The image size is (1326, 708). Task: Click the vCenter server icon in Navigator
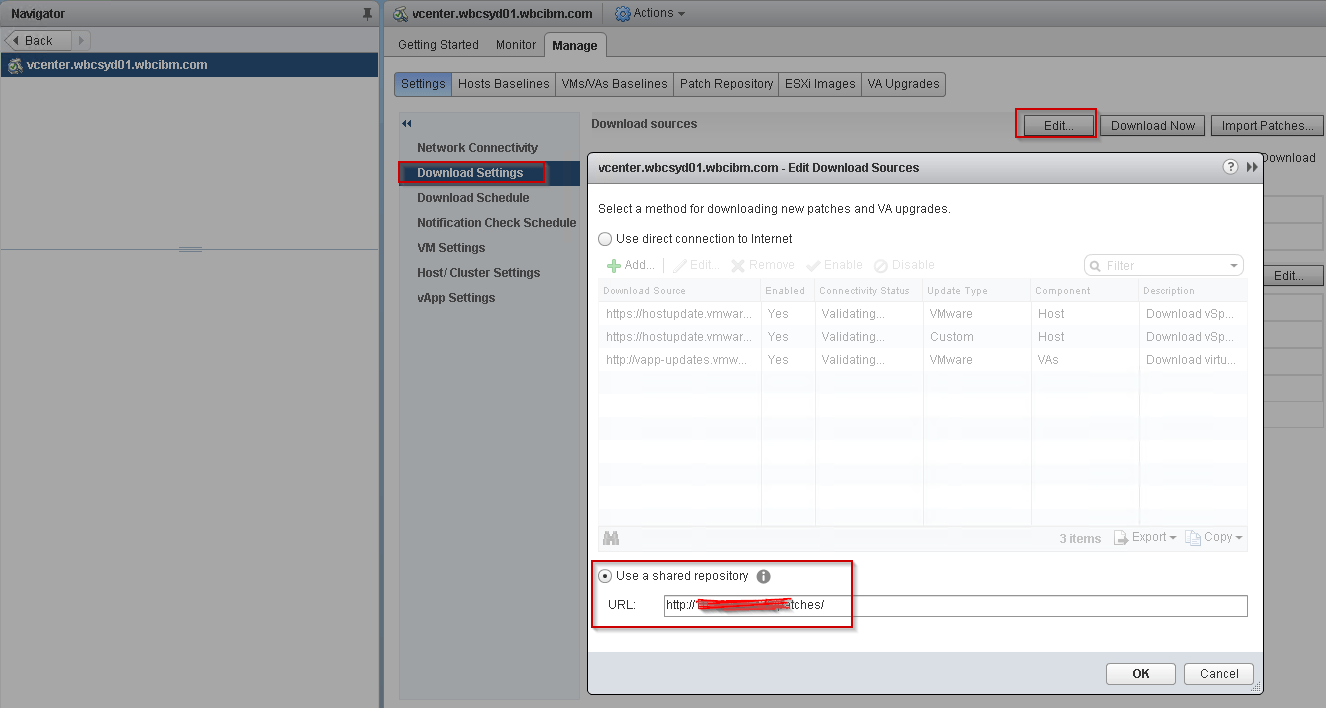pos(14,65)
